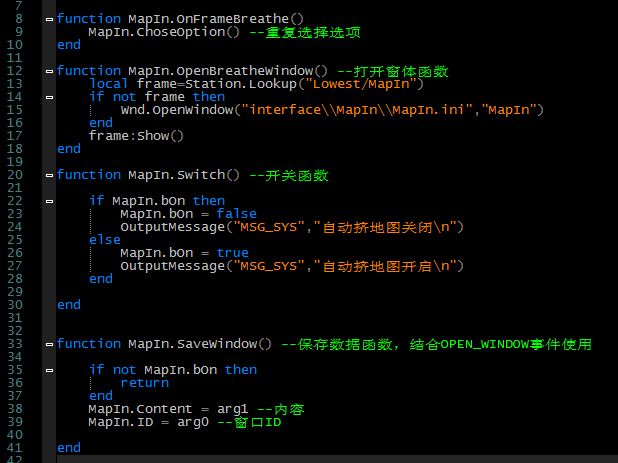Click the 'false' keyword on line 23
Image resolution: width=618 pixels, height=463 pixels.
(236, 214)
